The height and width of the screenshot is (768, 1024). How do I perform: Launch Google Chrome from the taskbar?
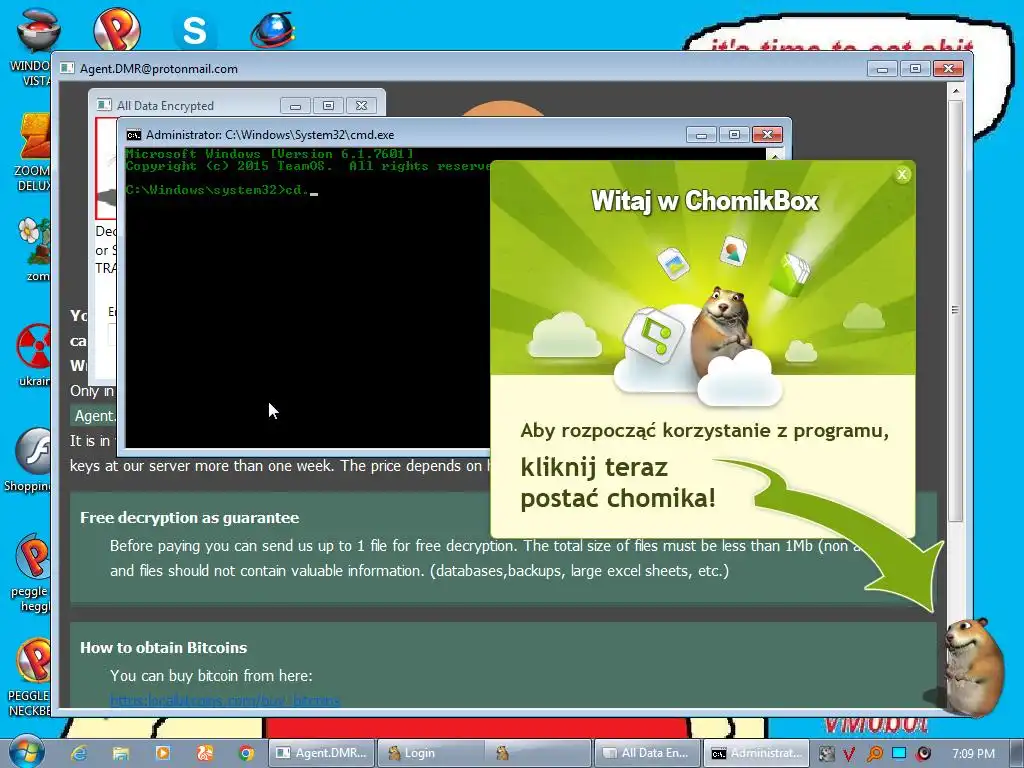(246, 753)
